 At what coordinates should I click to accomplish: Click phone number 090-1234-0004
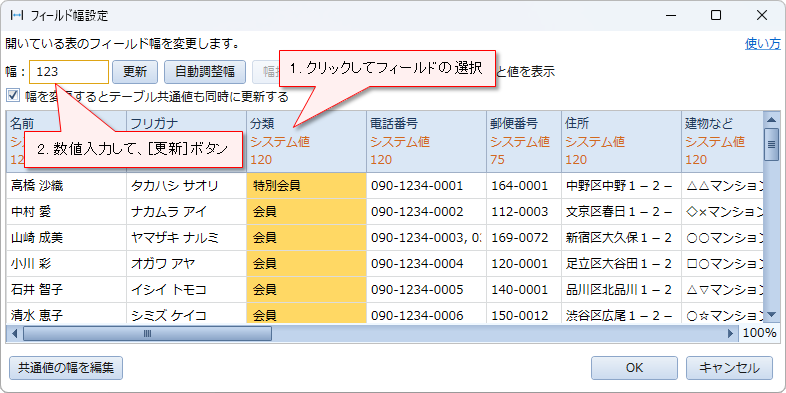[x=426, y=264]
